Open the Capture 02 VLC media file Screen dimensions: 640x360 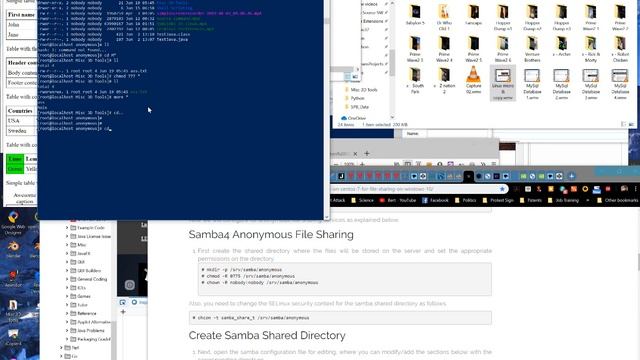(x=473, y=80)
